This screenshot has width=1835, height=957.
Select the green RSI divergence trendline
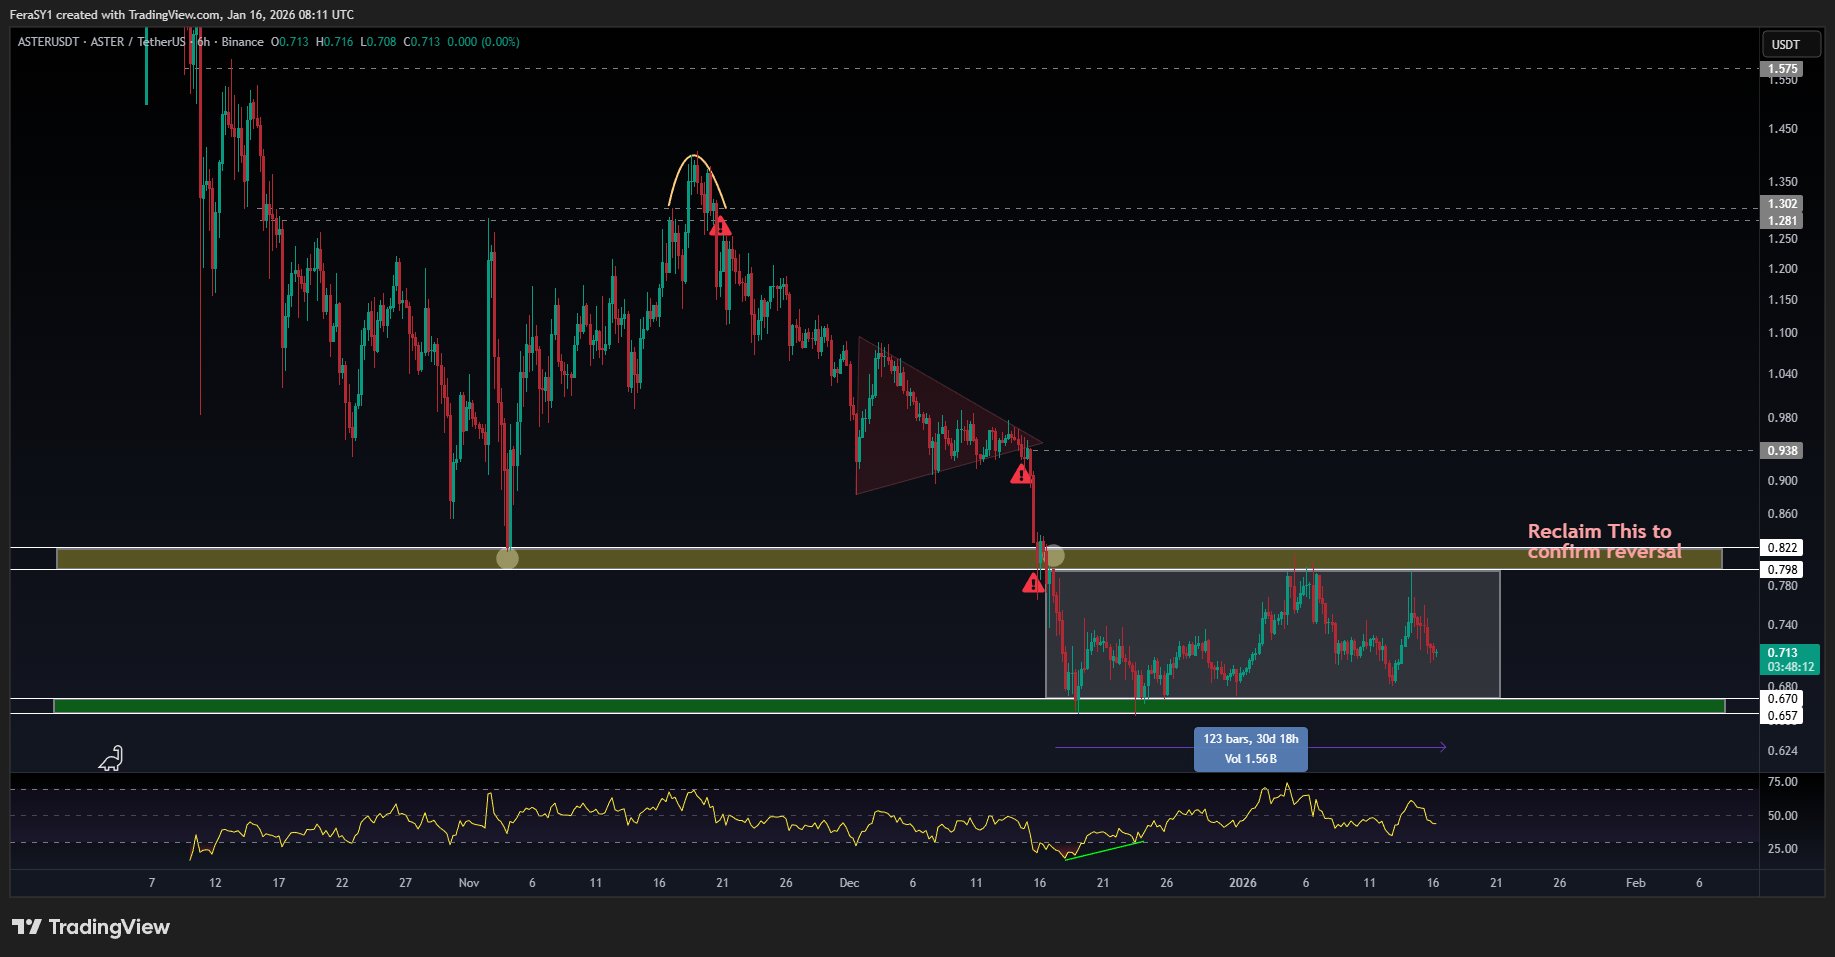tap(1105, 850)
